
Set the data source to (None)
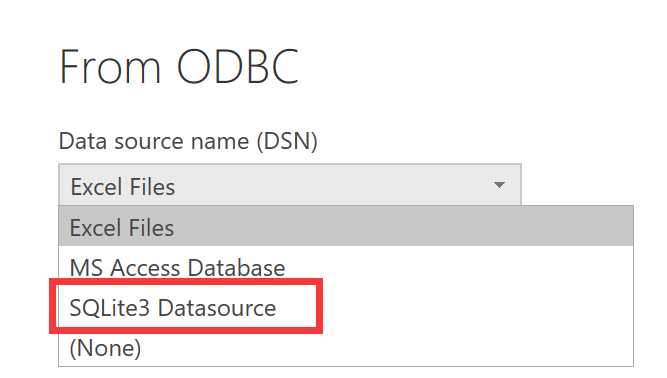click(345, 347)
